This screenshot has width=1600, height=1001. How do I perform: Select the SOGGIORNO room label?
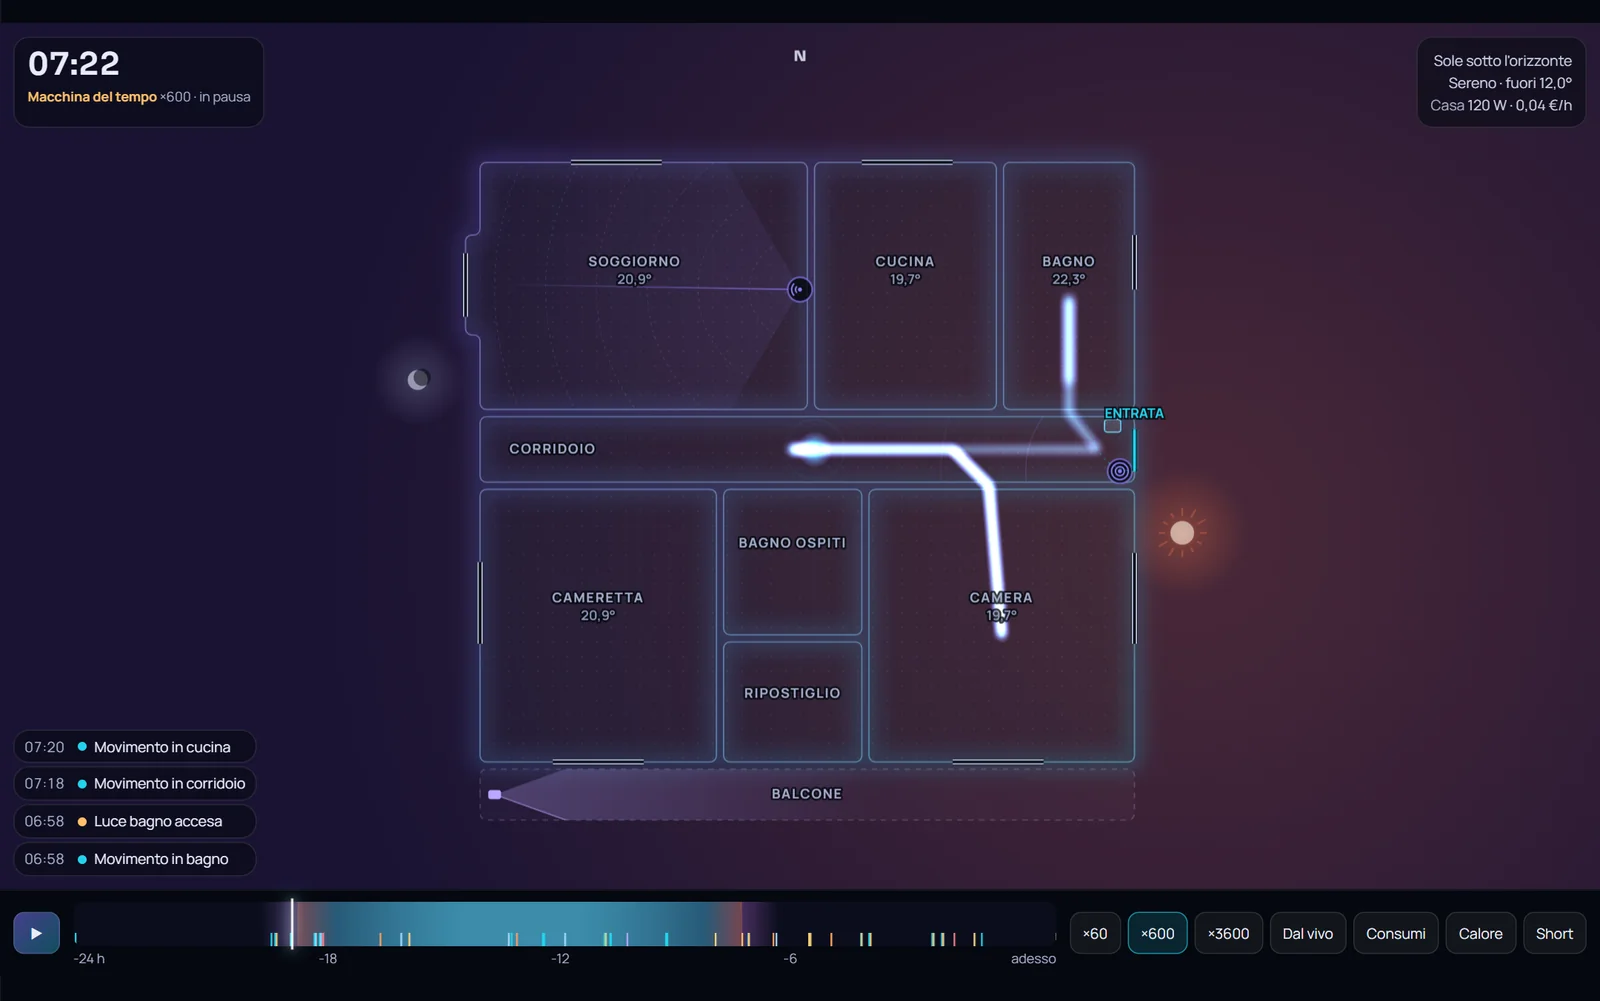(634, 261)
